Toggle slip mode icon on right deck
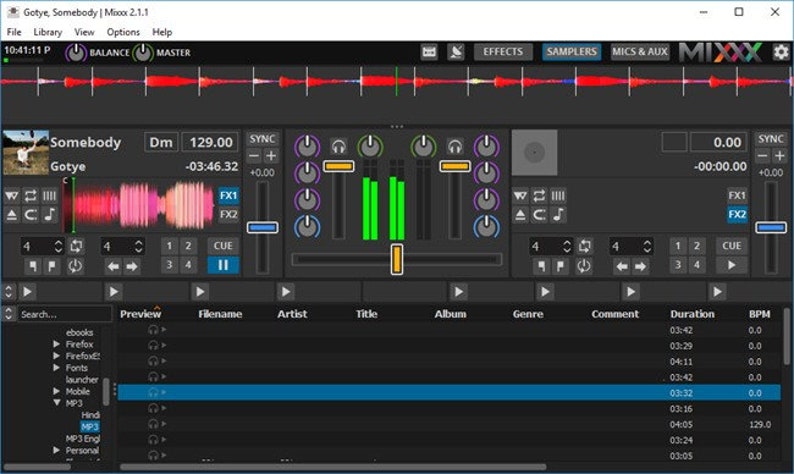This screenshot has height=474, width=794. coord(520,195)
